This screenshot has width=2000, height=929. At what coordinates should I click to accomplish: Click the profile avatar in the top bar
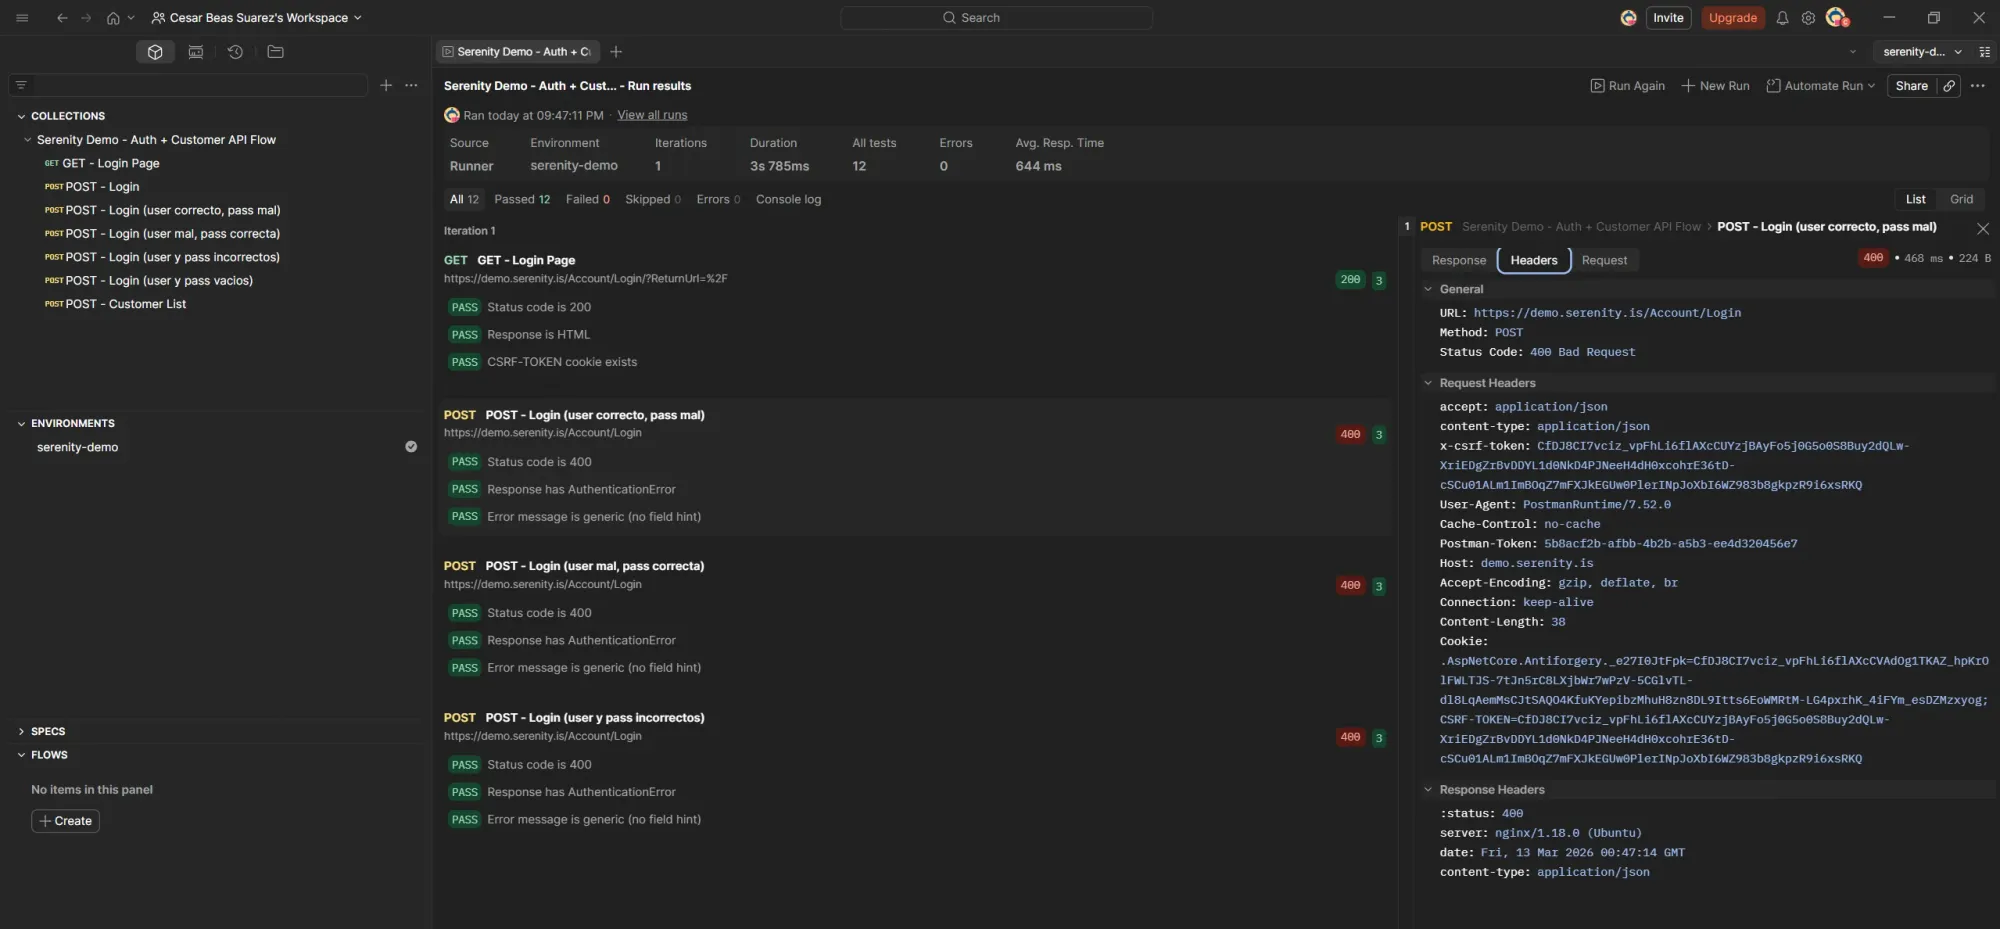pos(1837,17)
